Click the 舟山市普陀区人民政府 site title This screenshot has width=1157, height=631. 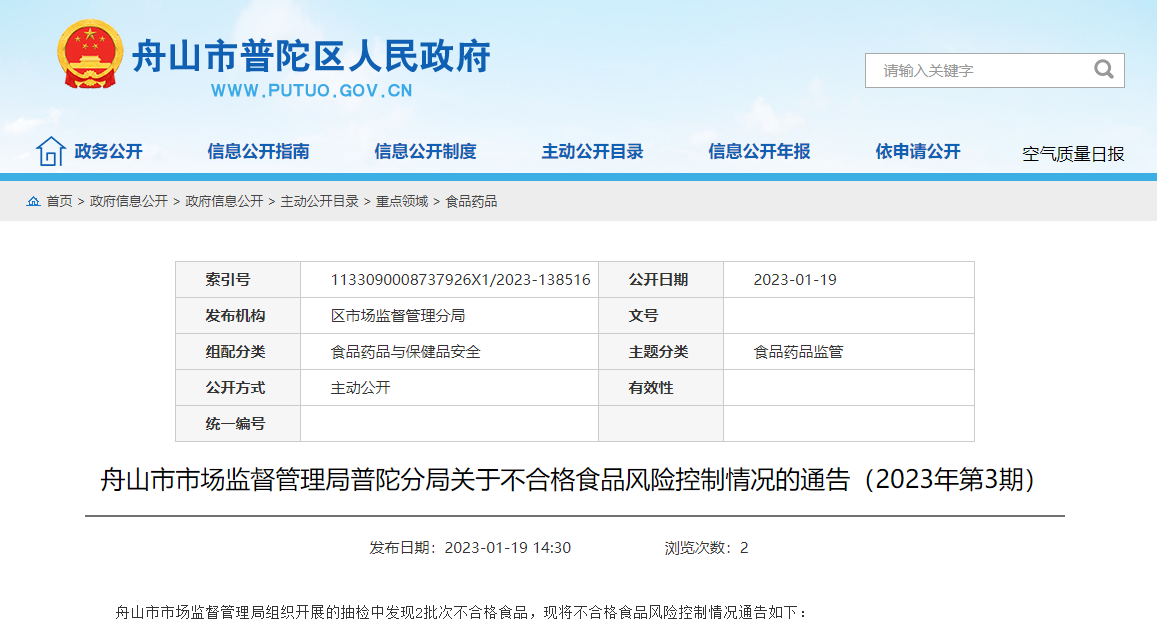tap(311, 56)
